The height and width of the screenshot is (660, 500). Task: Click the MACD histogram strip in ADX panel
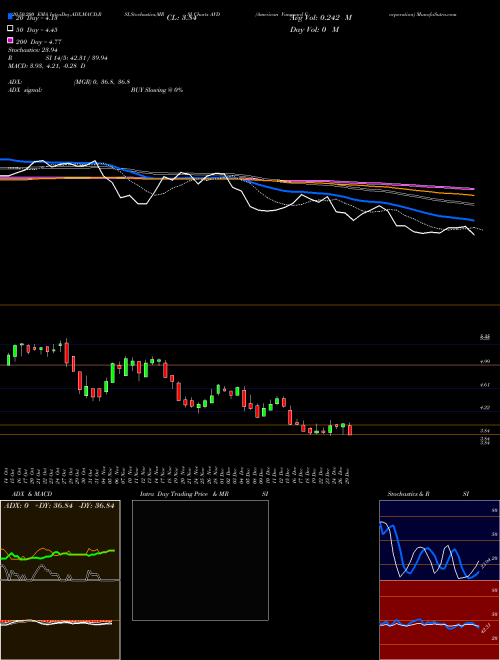point(56,622)
